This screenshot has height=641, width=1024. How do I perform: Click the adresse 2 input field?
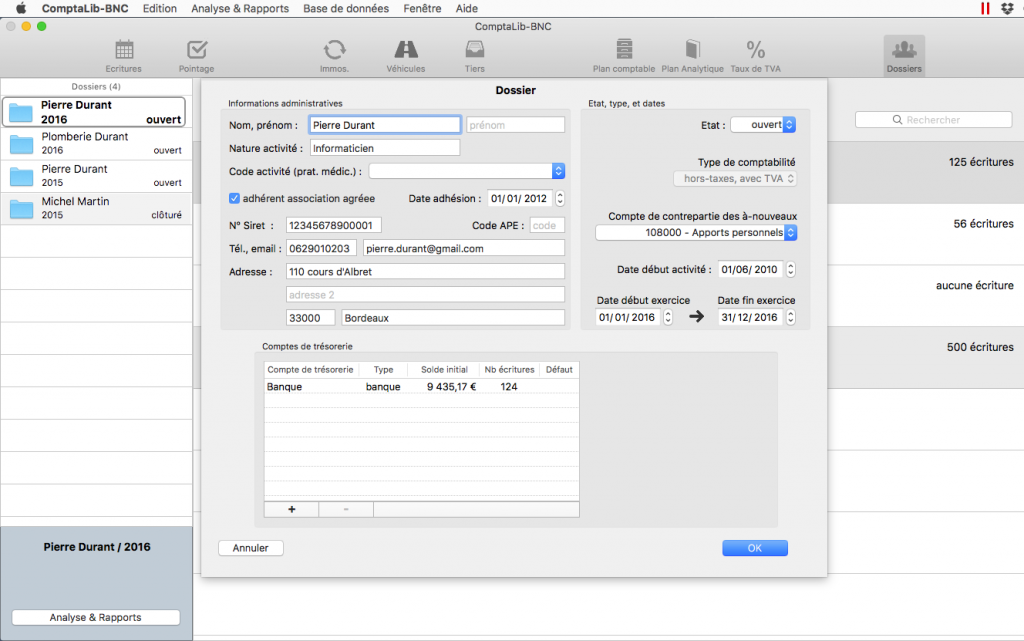click(425, 294)
